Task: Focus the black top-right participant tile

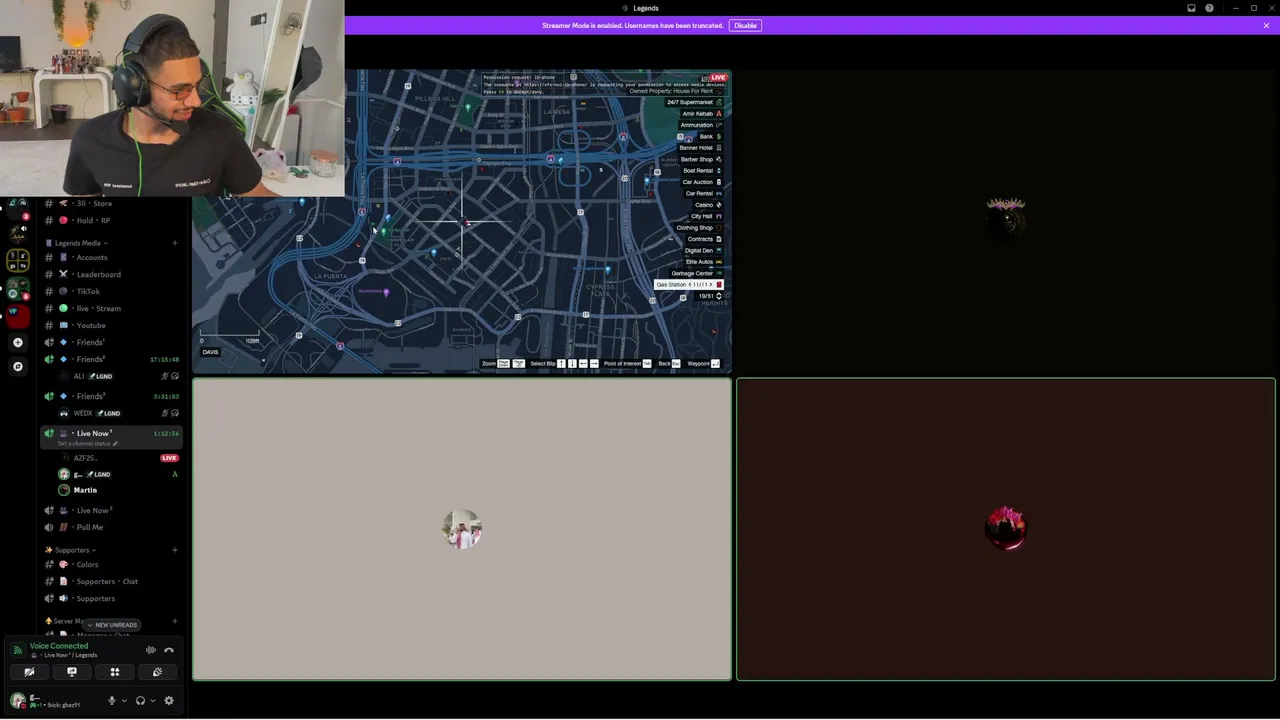Action: point(1006,222)
